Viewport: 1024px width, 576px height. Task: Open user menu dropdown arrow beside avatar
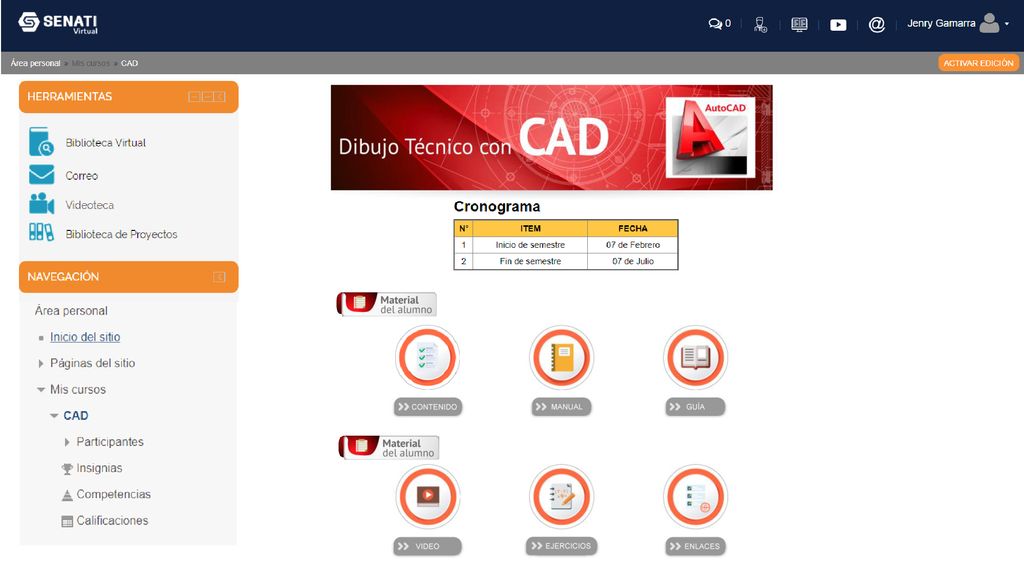click(1007, 24)
